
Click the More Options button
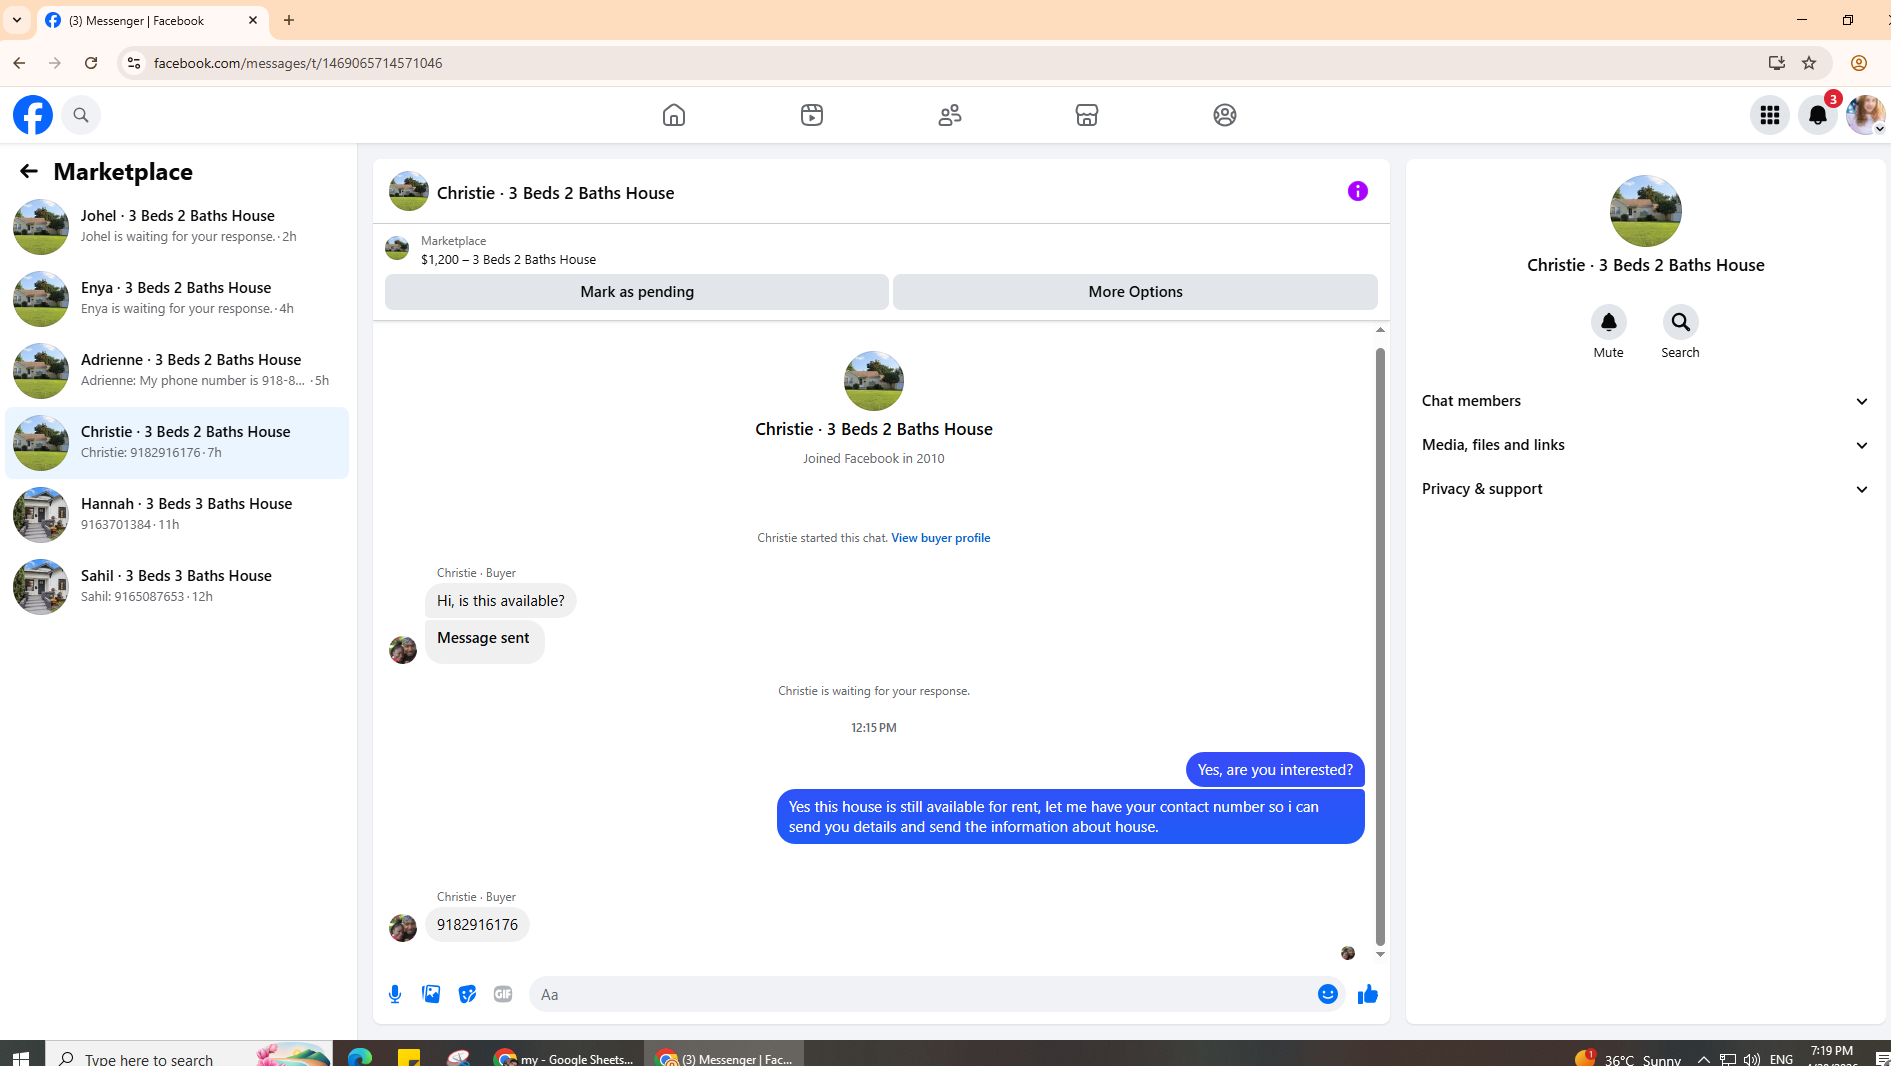tap(1135, 292)
